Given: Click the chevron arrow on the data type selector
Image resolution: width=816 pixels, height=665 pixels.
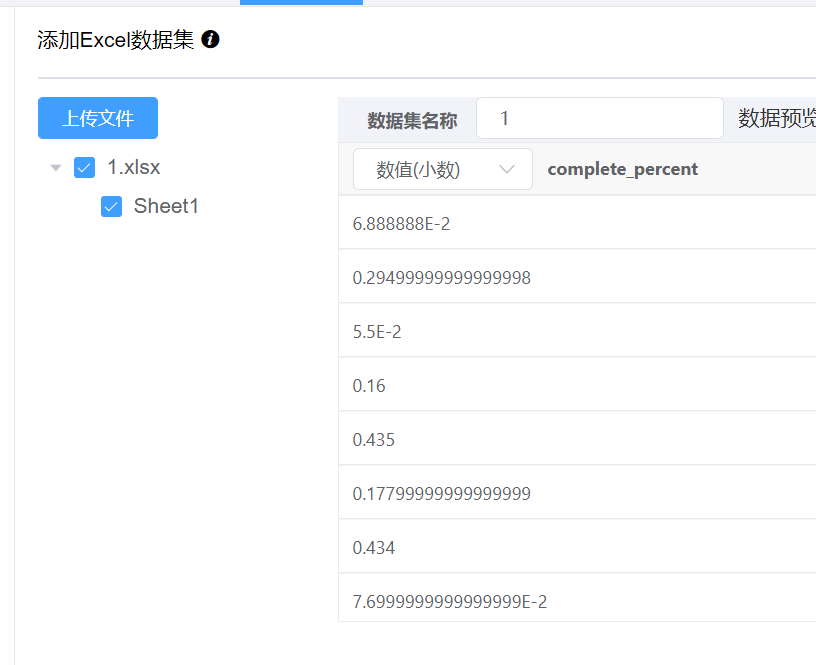Looking at the screenshot, I should 508,169.
